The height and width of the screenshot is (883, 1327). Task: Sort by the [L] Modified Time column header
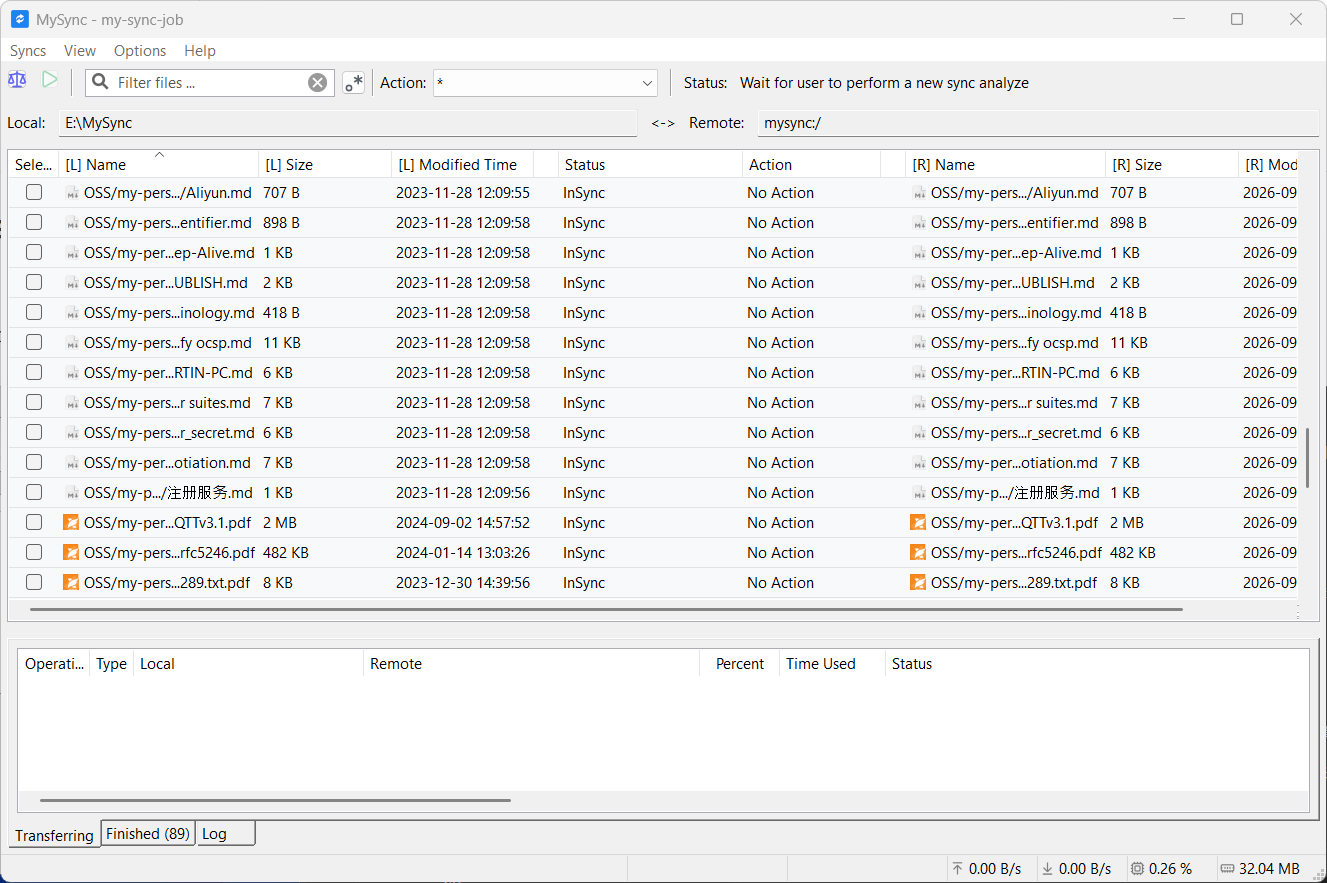tap(463, 165)
